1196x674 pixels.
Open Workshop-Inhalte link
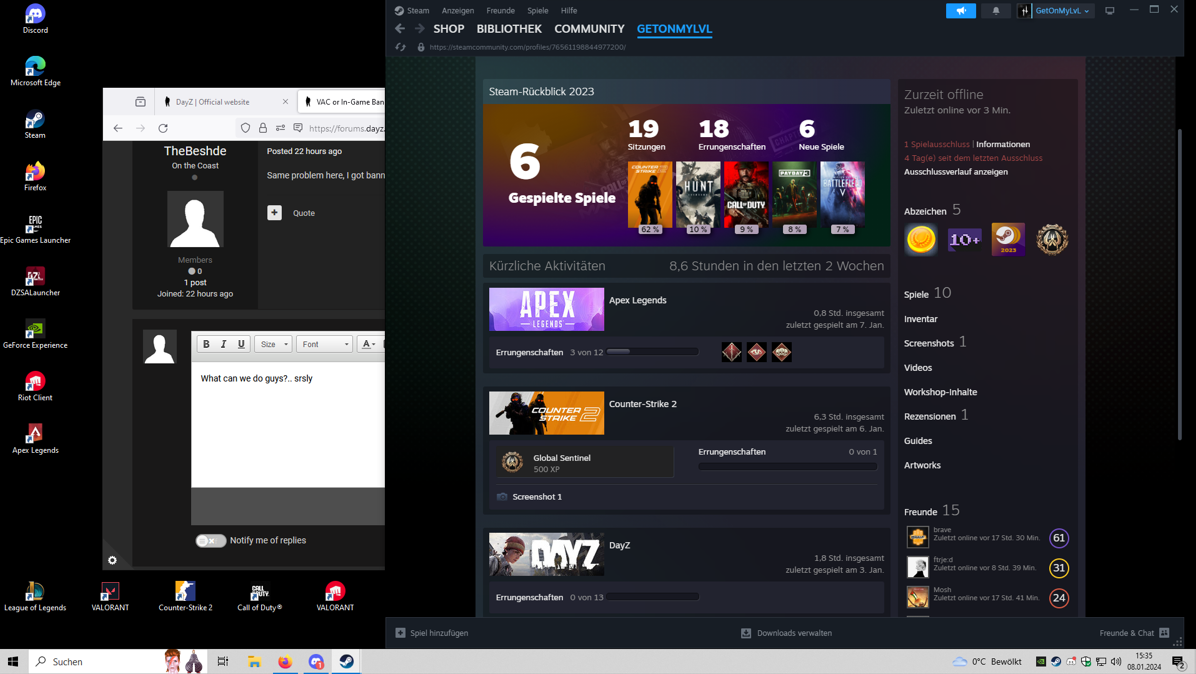[x=940, y=392]
